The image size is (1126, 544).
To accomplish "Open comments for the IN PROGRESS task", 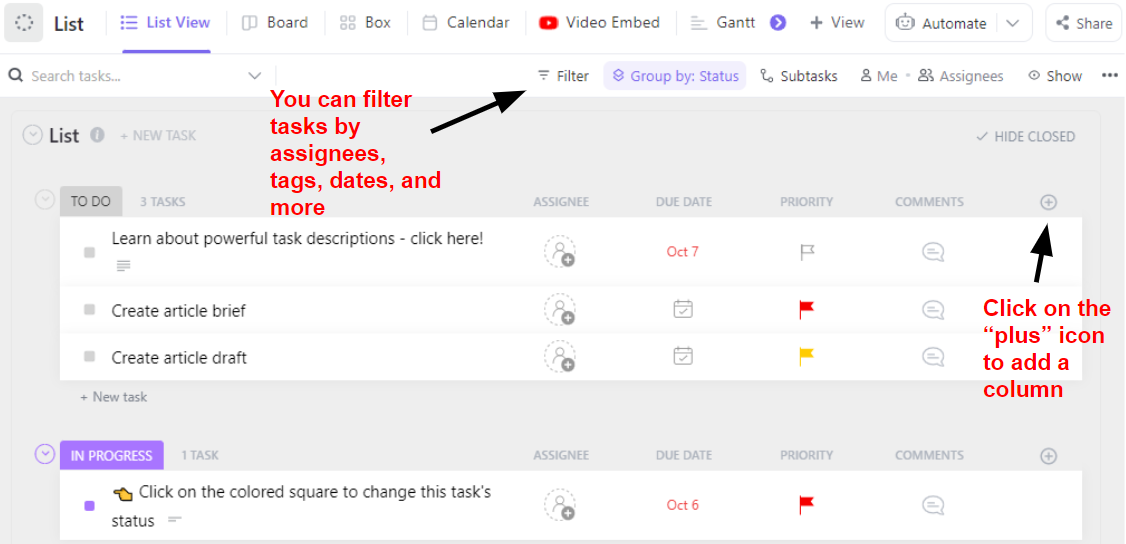I will point(933,505).
